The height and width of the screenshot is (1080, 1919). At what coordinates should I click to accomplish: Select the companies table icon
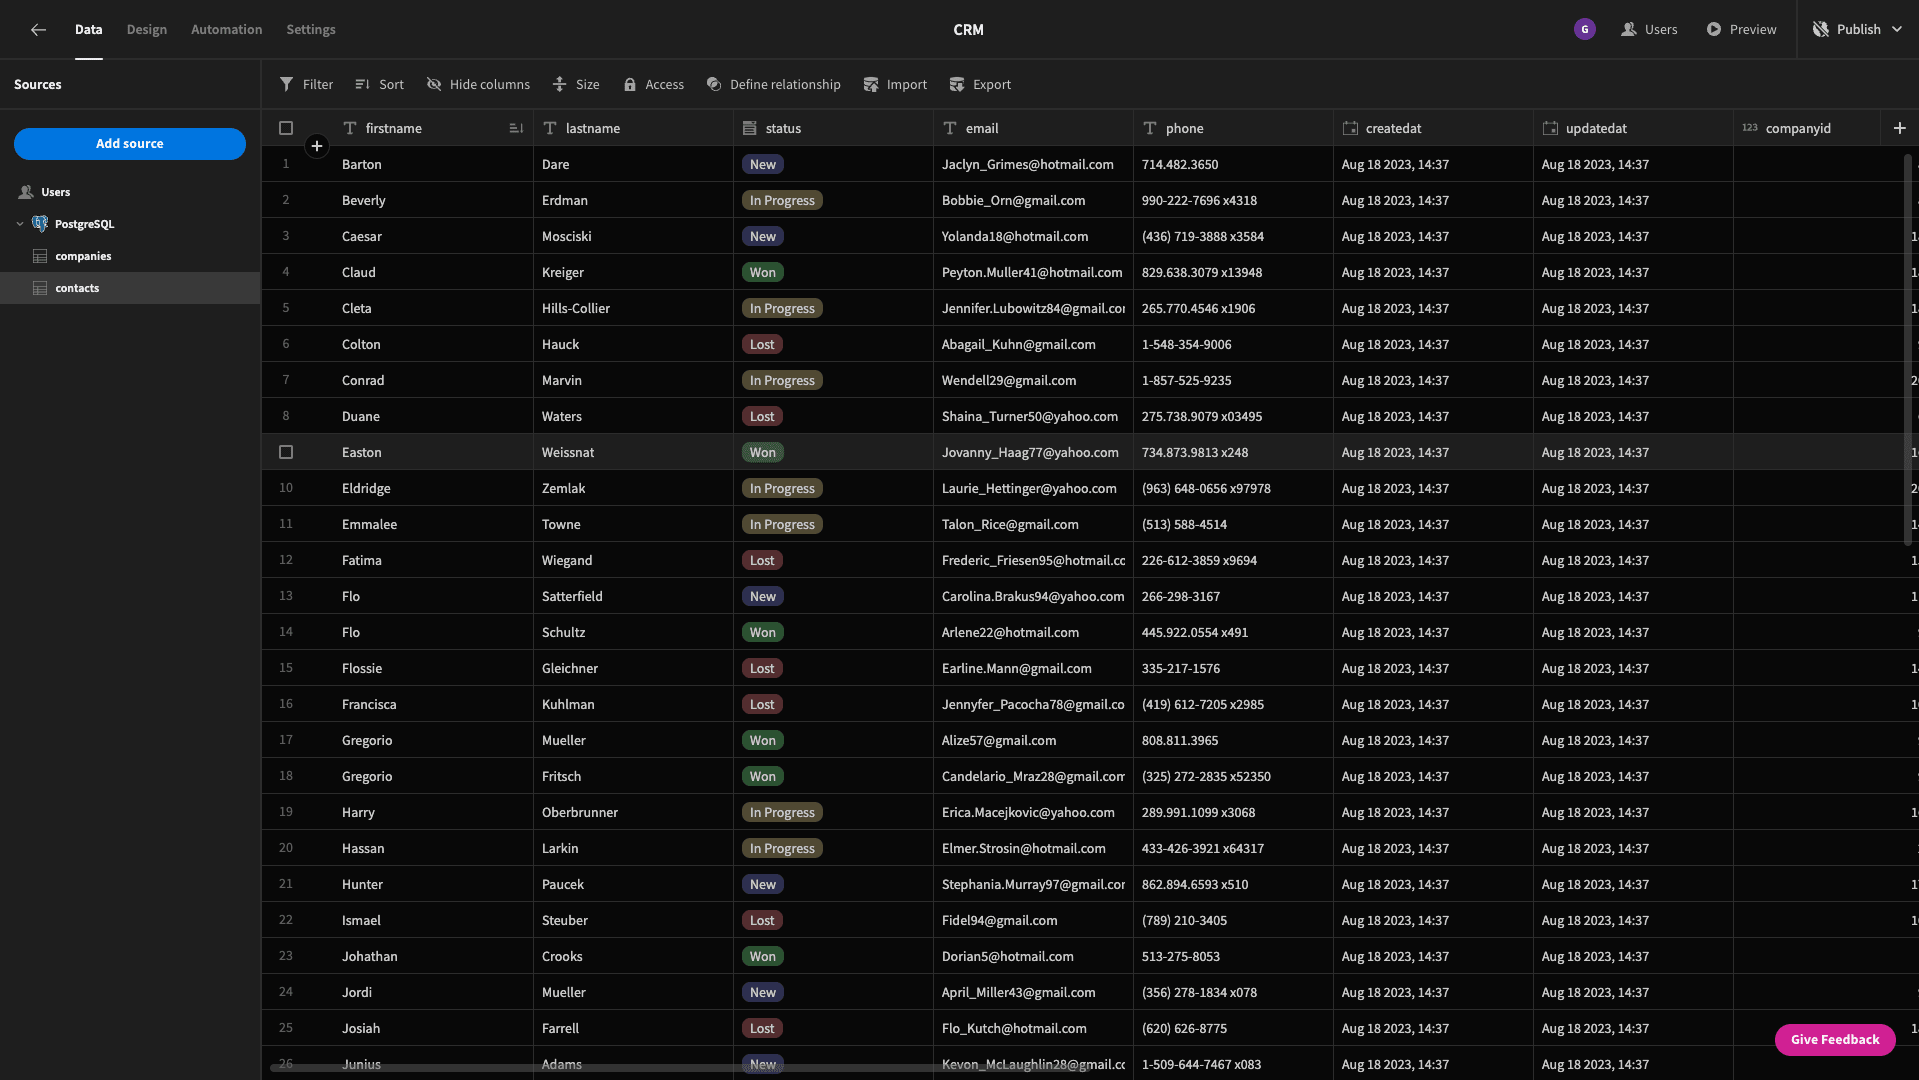(x=40, y=257)
